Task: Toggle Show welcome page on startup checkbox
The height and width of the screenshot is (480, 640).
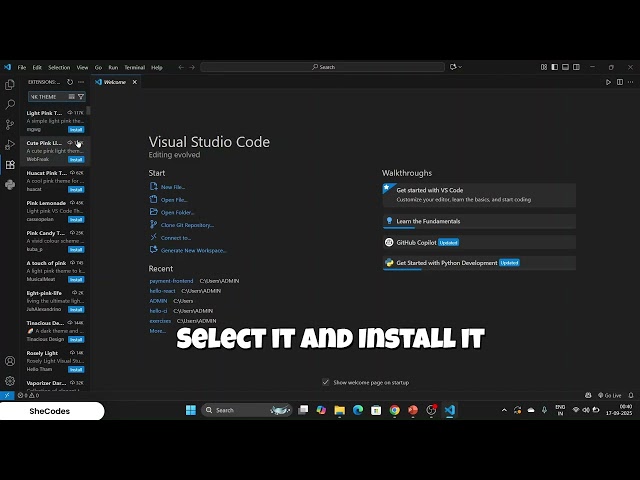Action: [325, 382]
